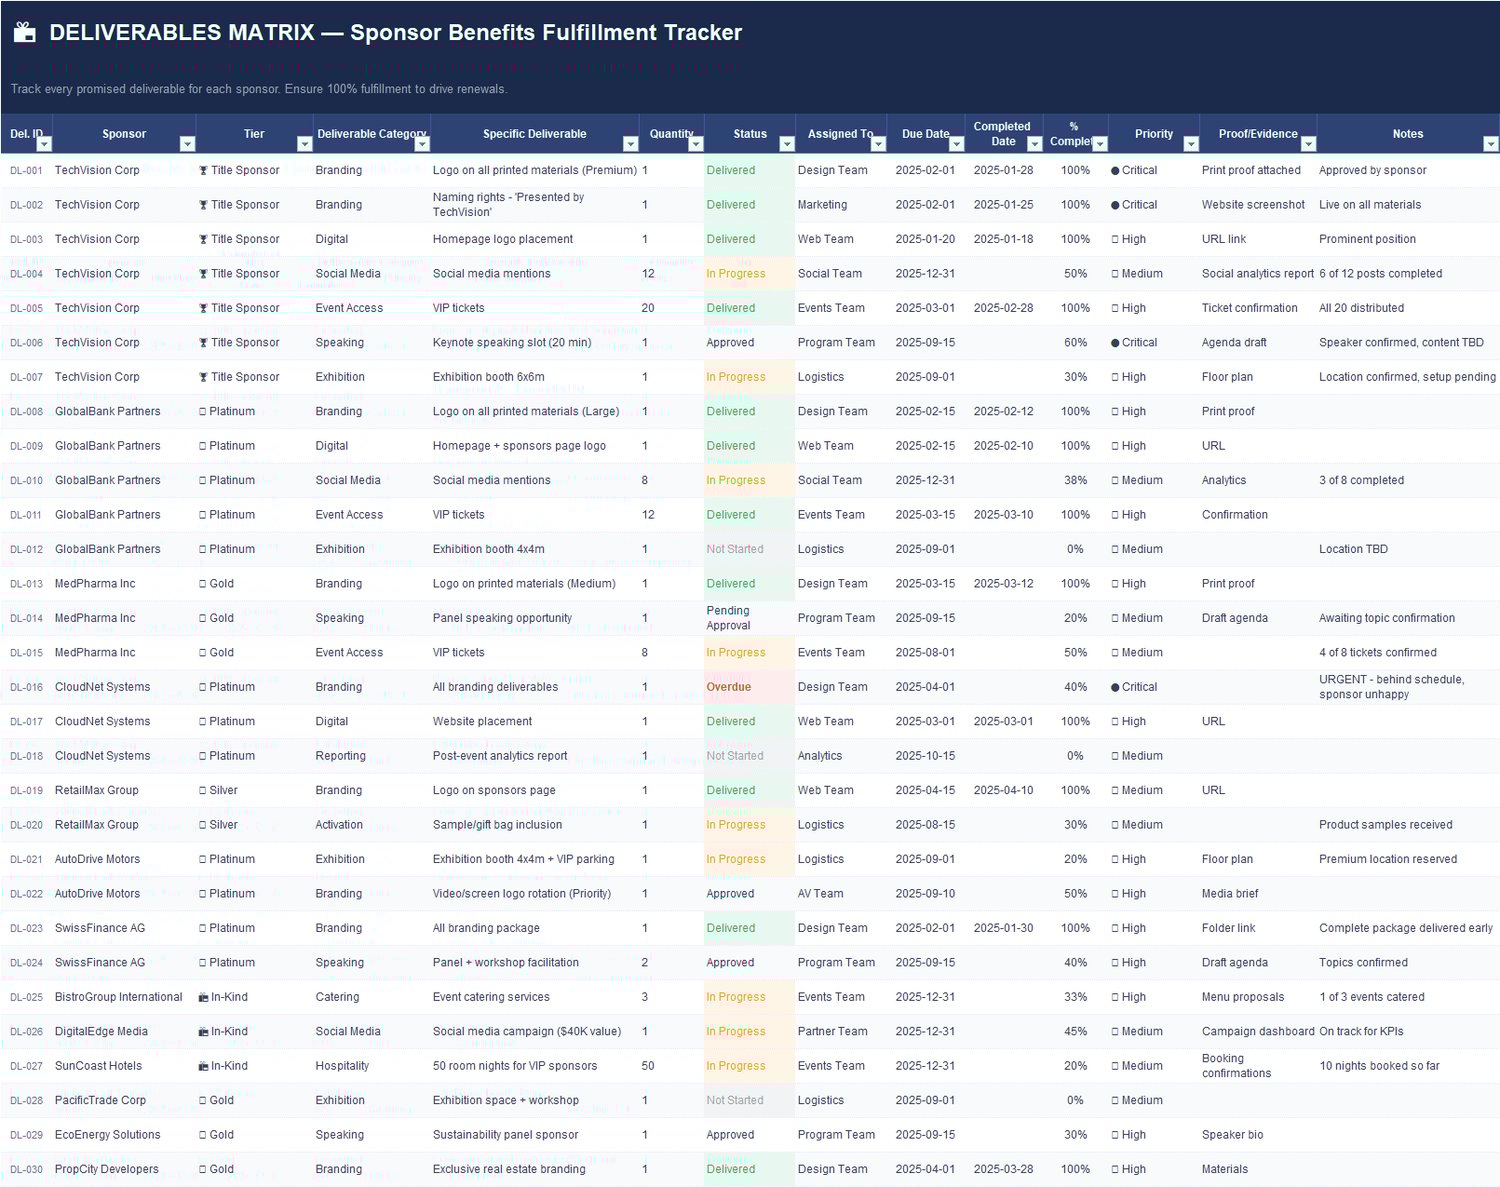Screen dimensions: 1500x1187
Task: Select the 'Activation' category cell
Action: pos(371,825)
